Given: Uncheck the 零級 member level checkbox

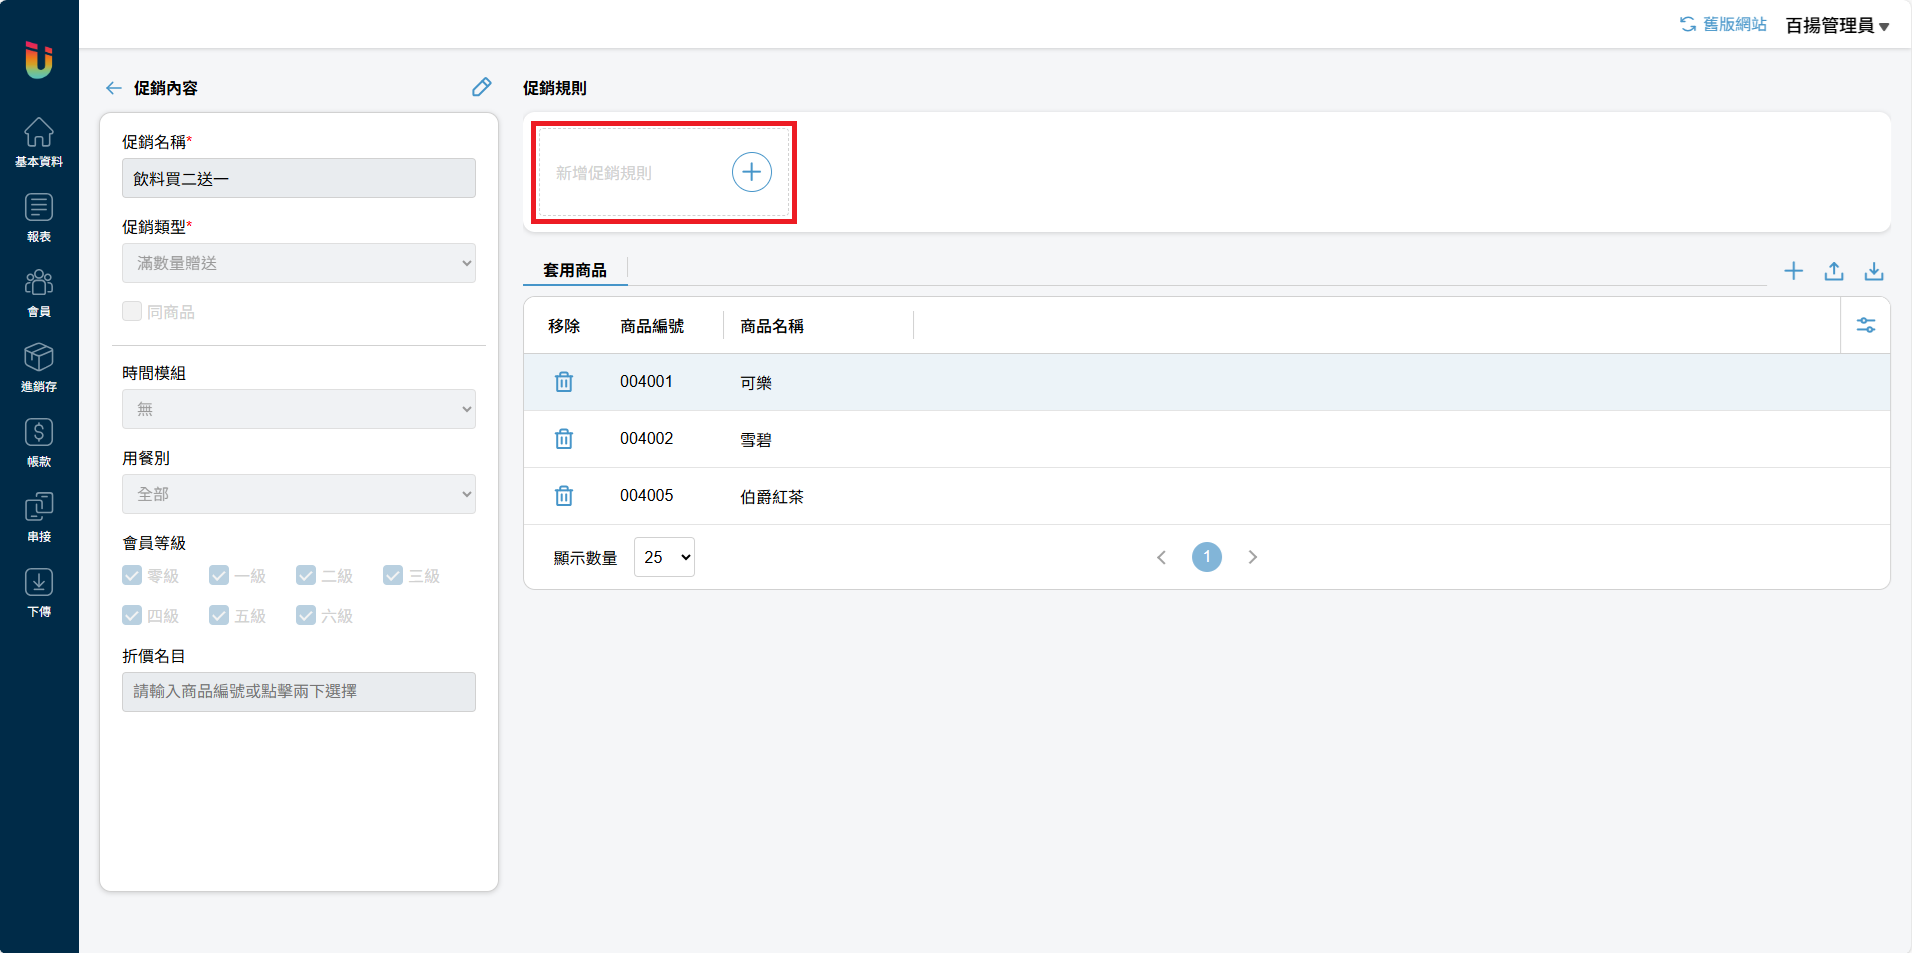Looking at the screenshot, I should tap(132, 576).
